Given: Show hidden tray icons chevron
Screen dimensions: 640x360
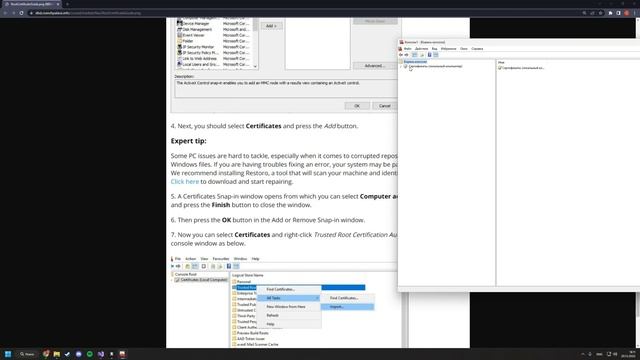Looking at the screenshot, I should click(583, 354).
